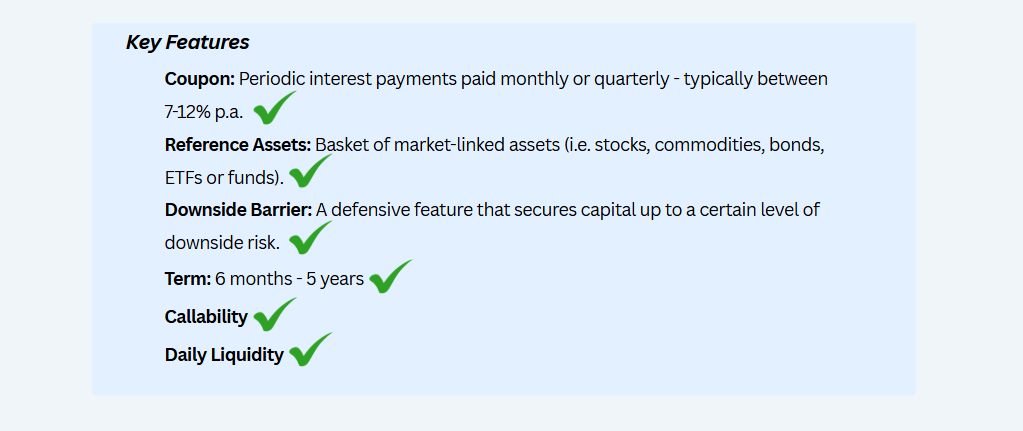Click the bold Coupon label
The height and width of the screenshot is (431, 1023).
(200, 80)
